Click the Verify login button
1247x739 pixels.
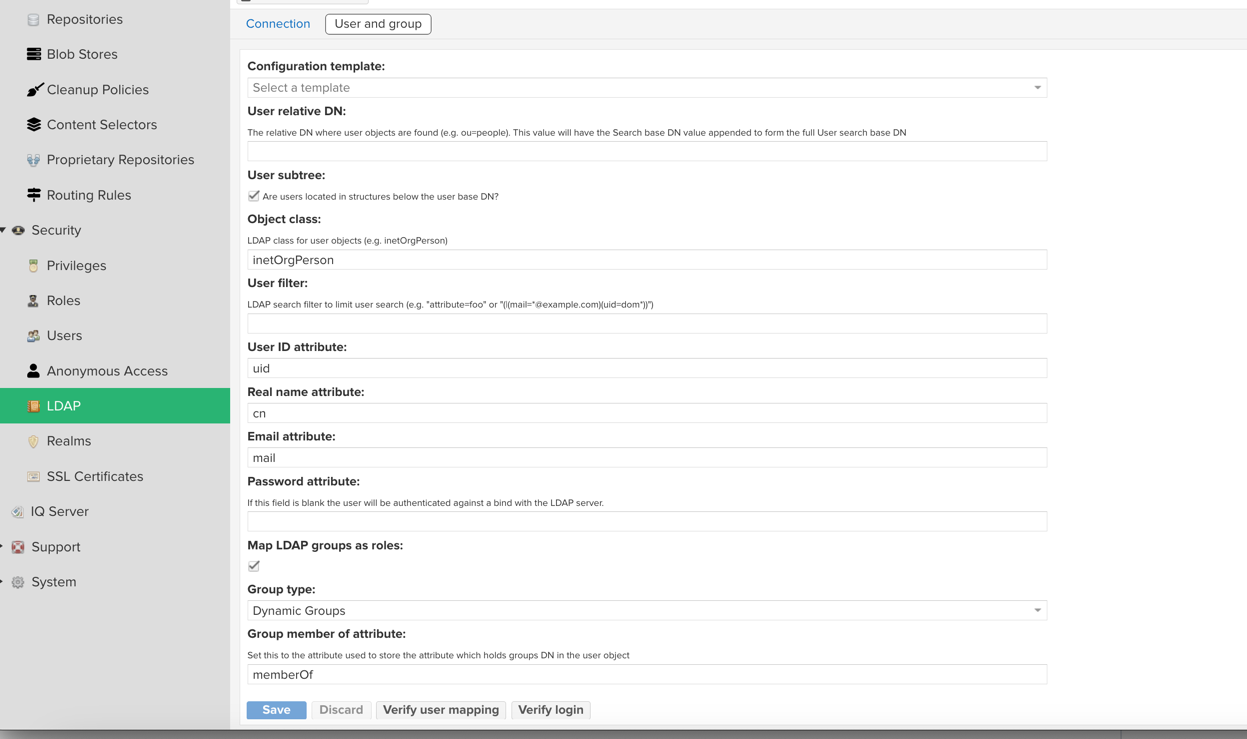(x=551, y=710)
